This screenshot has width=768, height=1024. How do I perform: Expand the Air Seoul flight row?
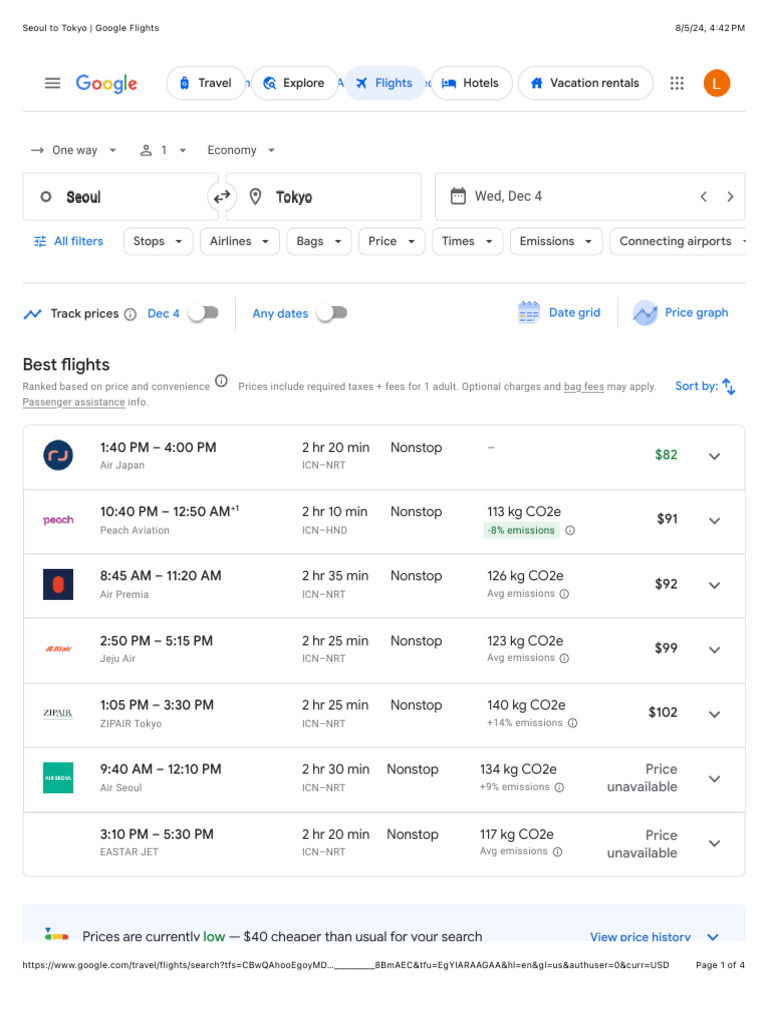point(714,779)
